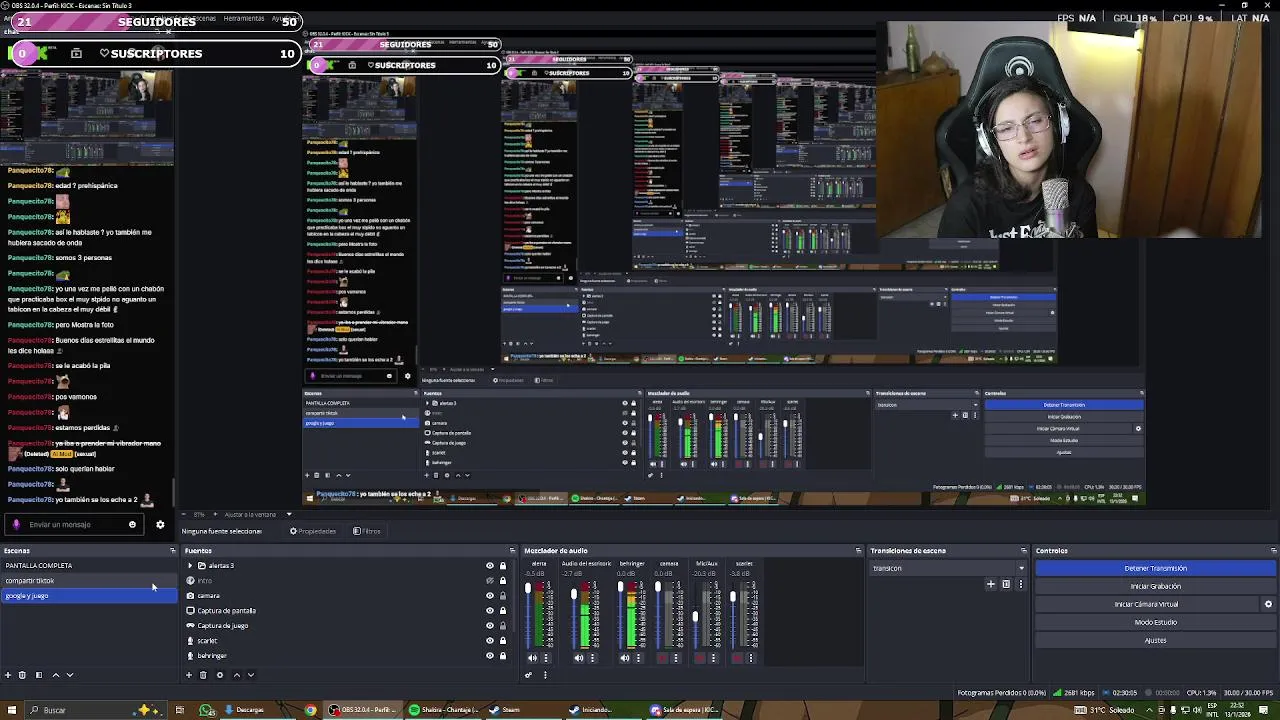Delete selected scene using trash icon in Escenas
This screenshot has width=1280, height=720.
(22, 675)
